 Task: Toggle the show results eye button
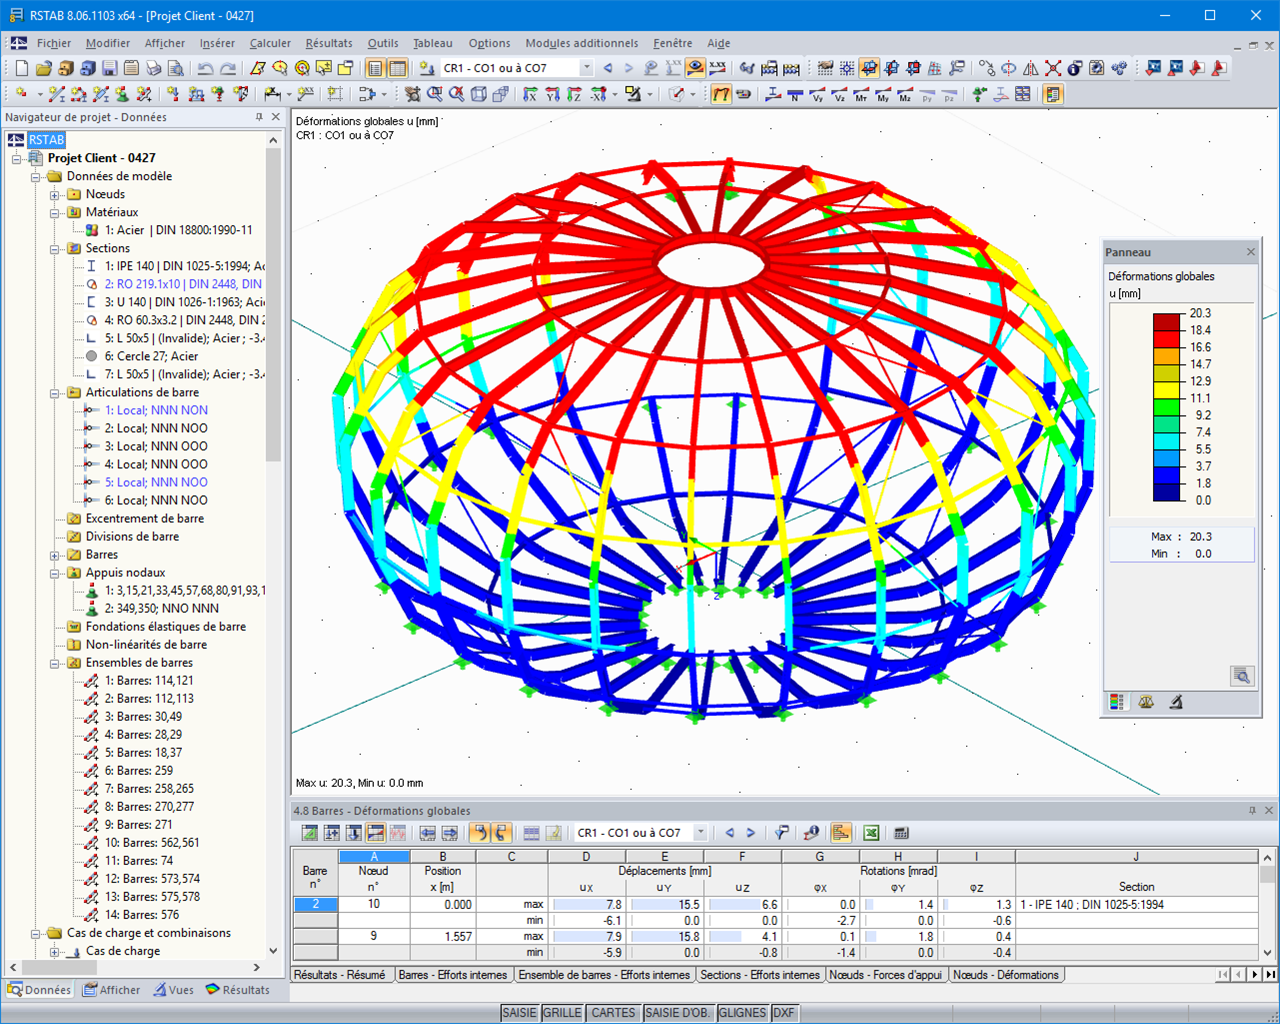695,68
